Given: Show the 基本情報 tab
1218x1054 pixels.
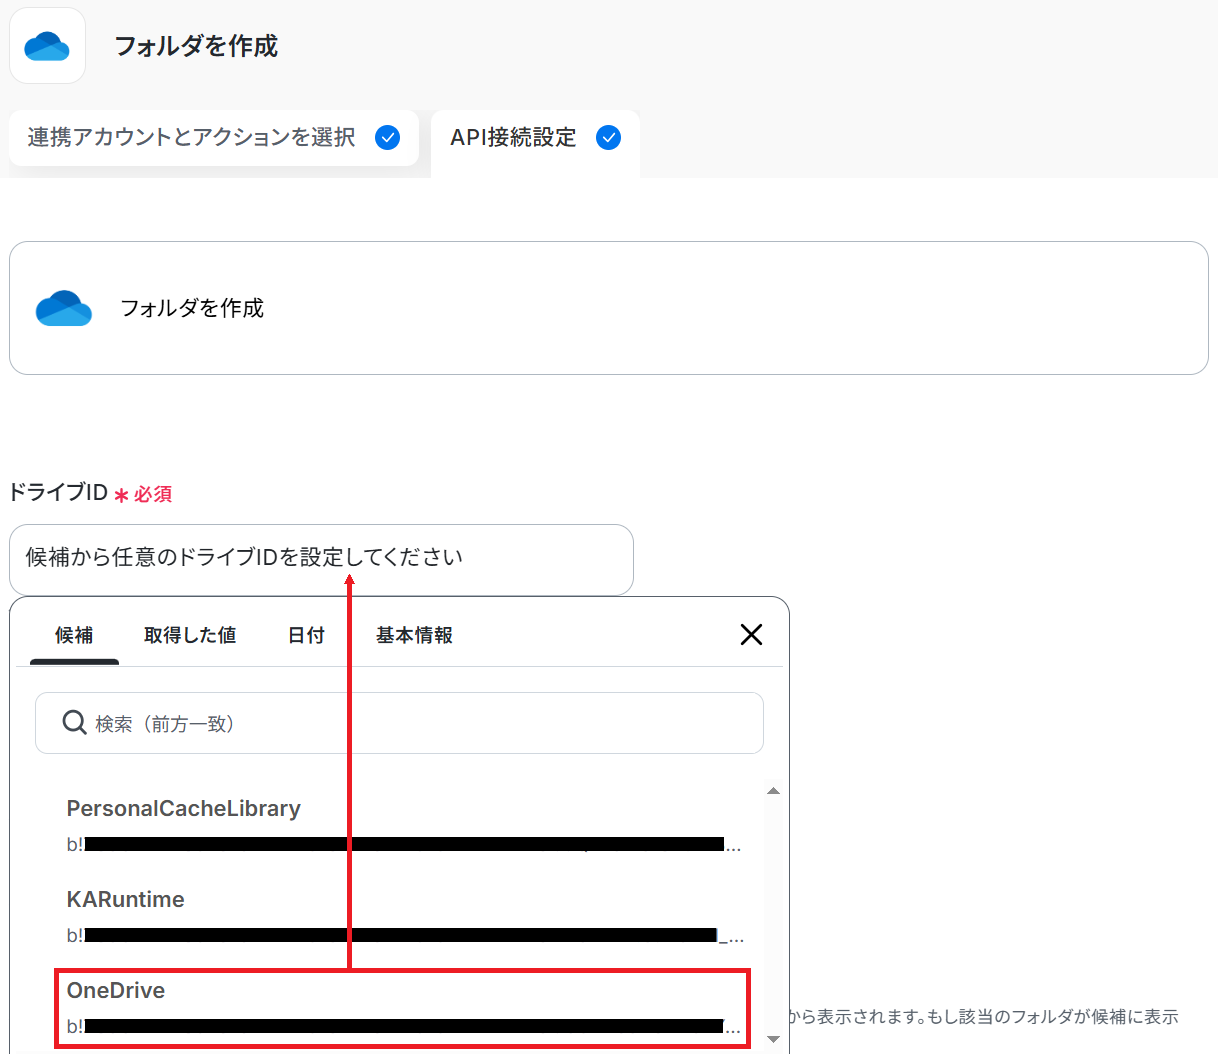Looking at the screenshot, I should (414, 635).
